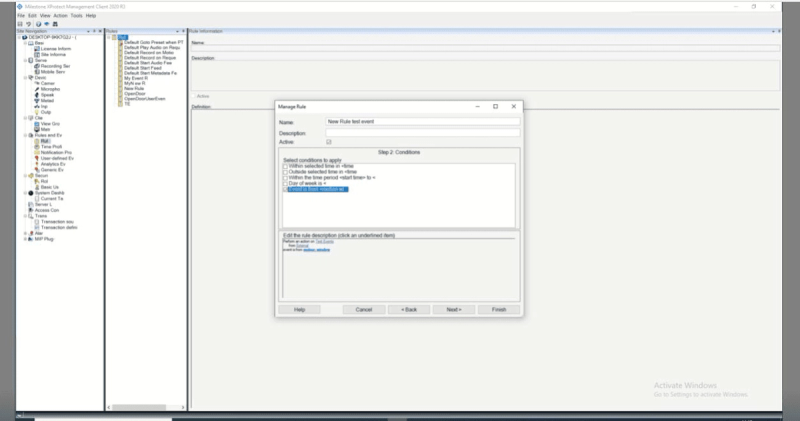The image size is (800, 421).
Task: Open Current Tasks under System Dashboard
Action: click(49, 199)
